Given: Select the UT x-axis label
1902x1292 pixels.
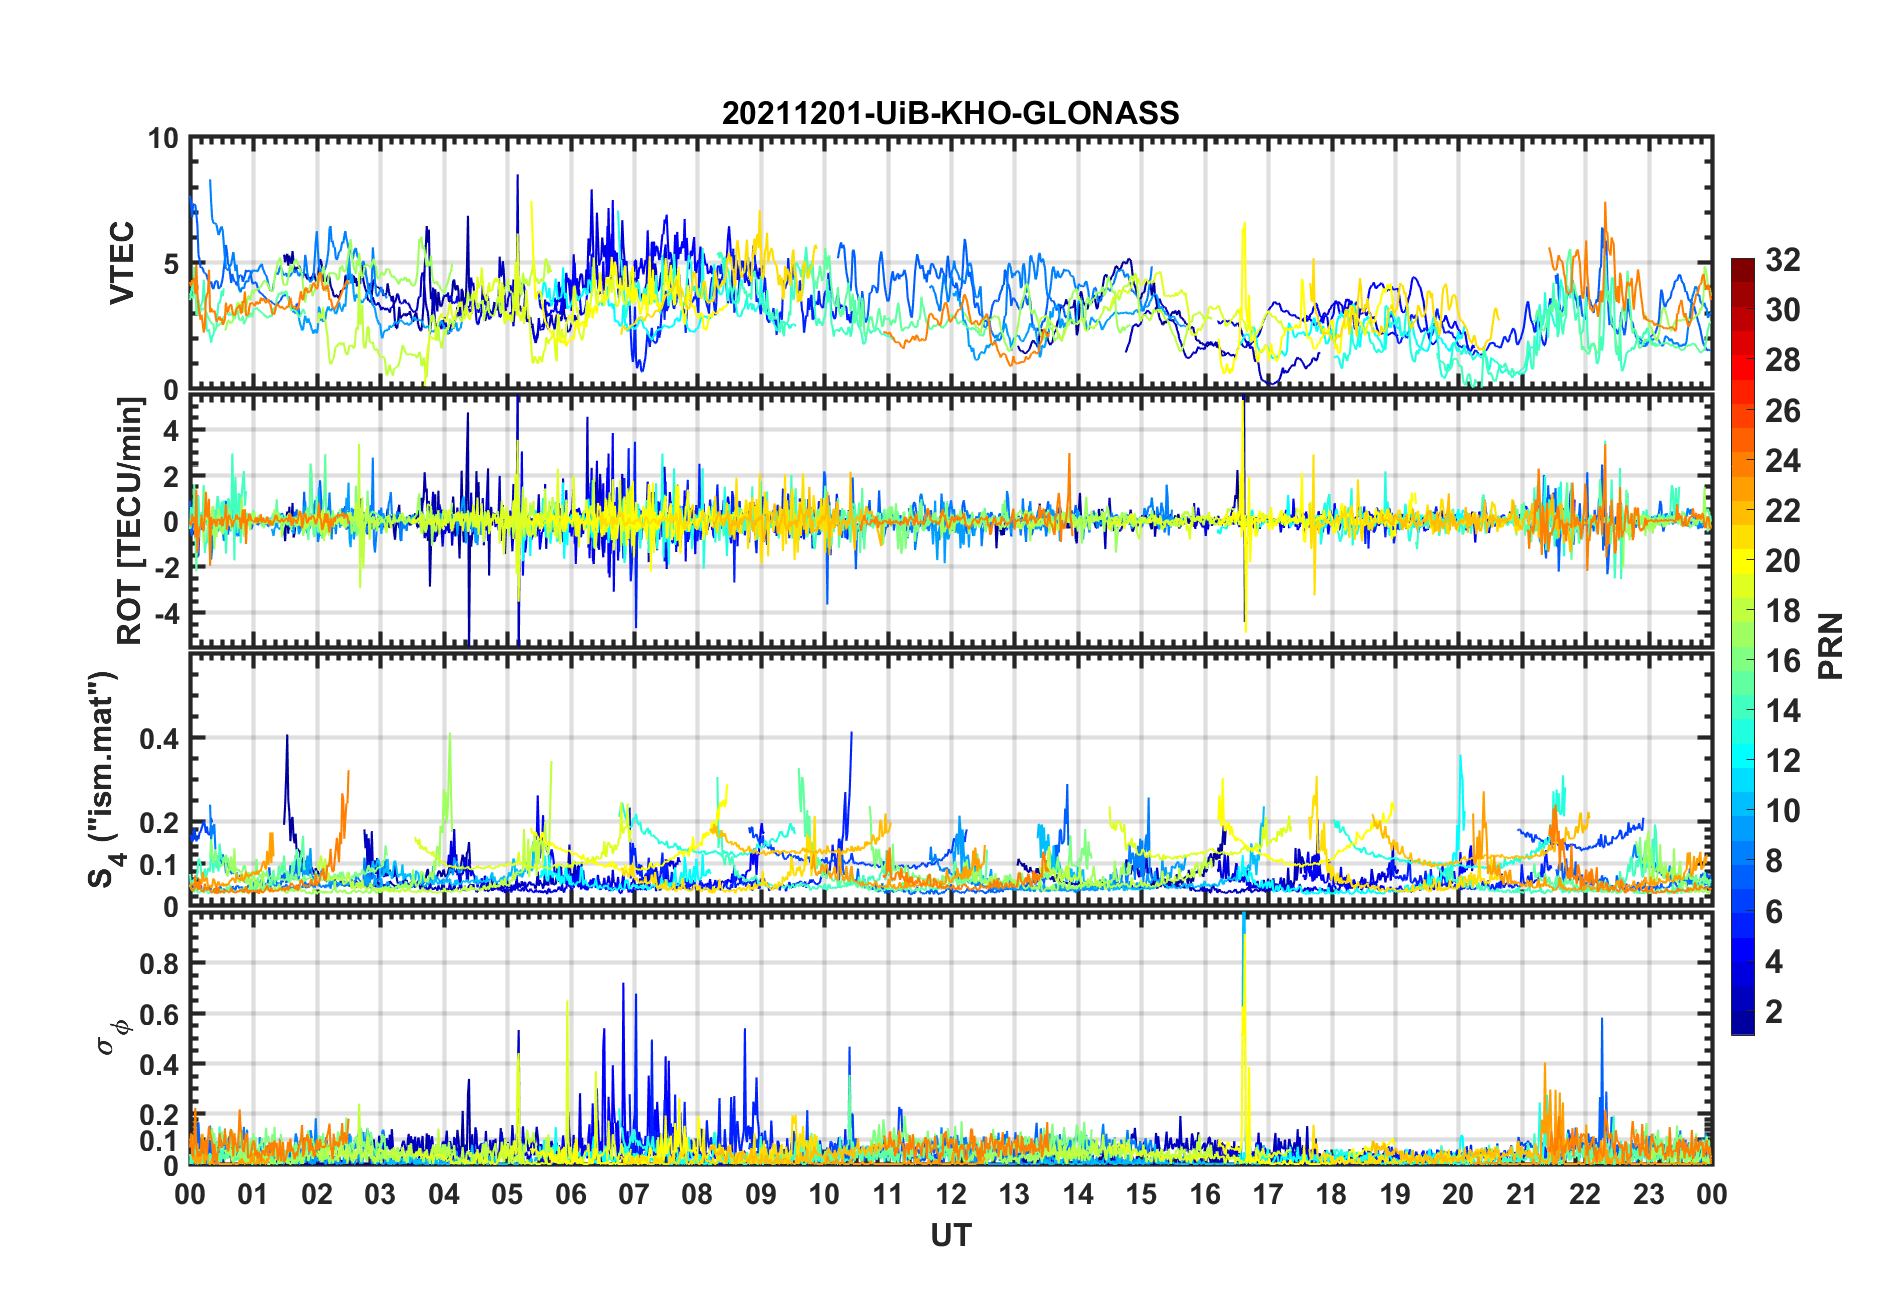Looking at the screenshot, I should click(950, 1236).
